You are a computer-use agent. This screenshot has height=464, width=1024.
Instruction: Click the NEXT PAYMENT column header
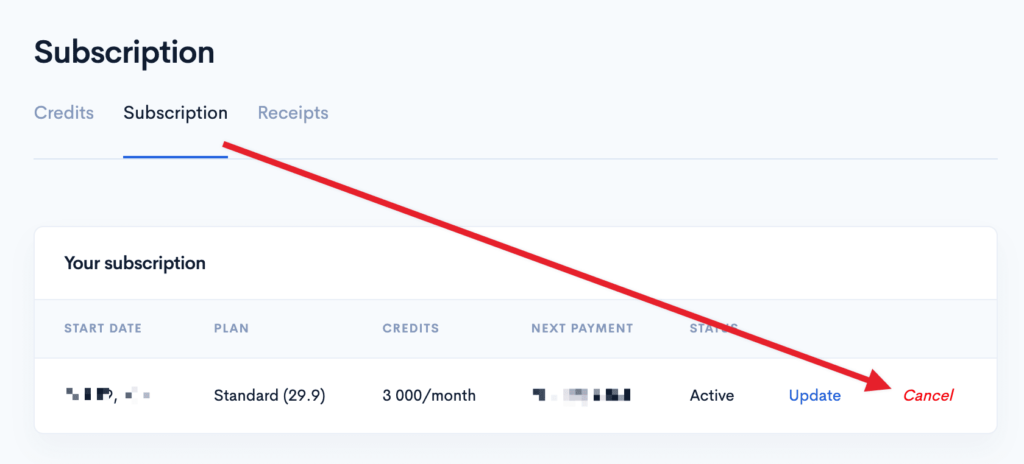583,328
